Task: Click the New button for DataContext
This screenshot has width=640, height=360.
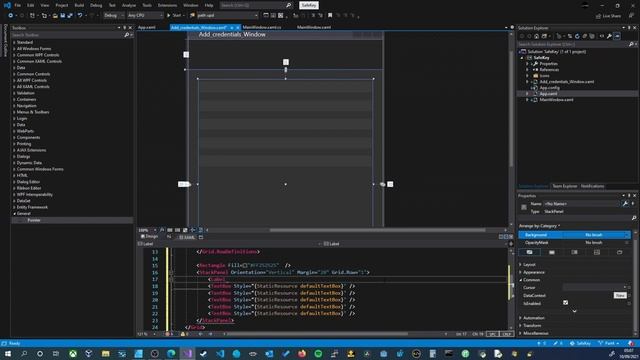Action: pyautogui.click(x=620, y=295)
